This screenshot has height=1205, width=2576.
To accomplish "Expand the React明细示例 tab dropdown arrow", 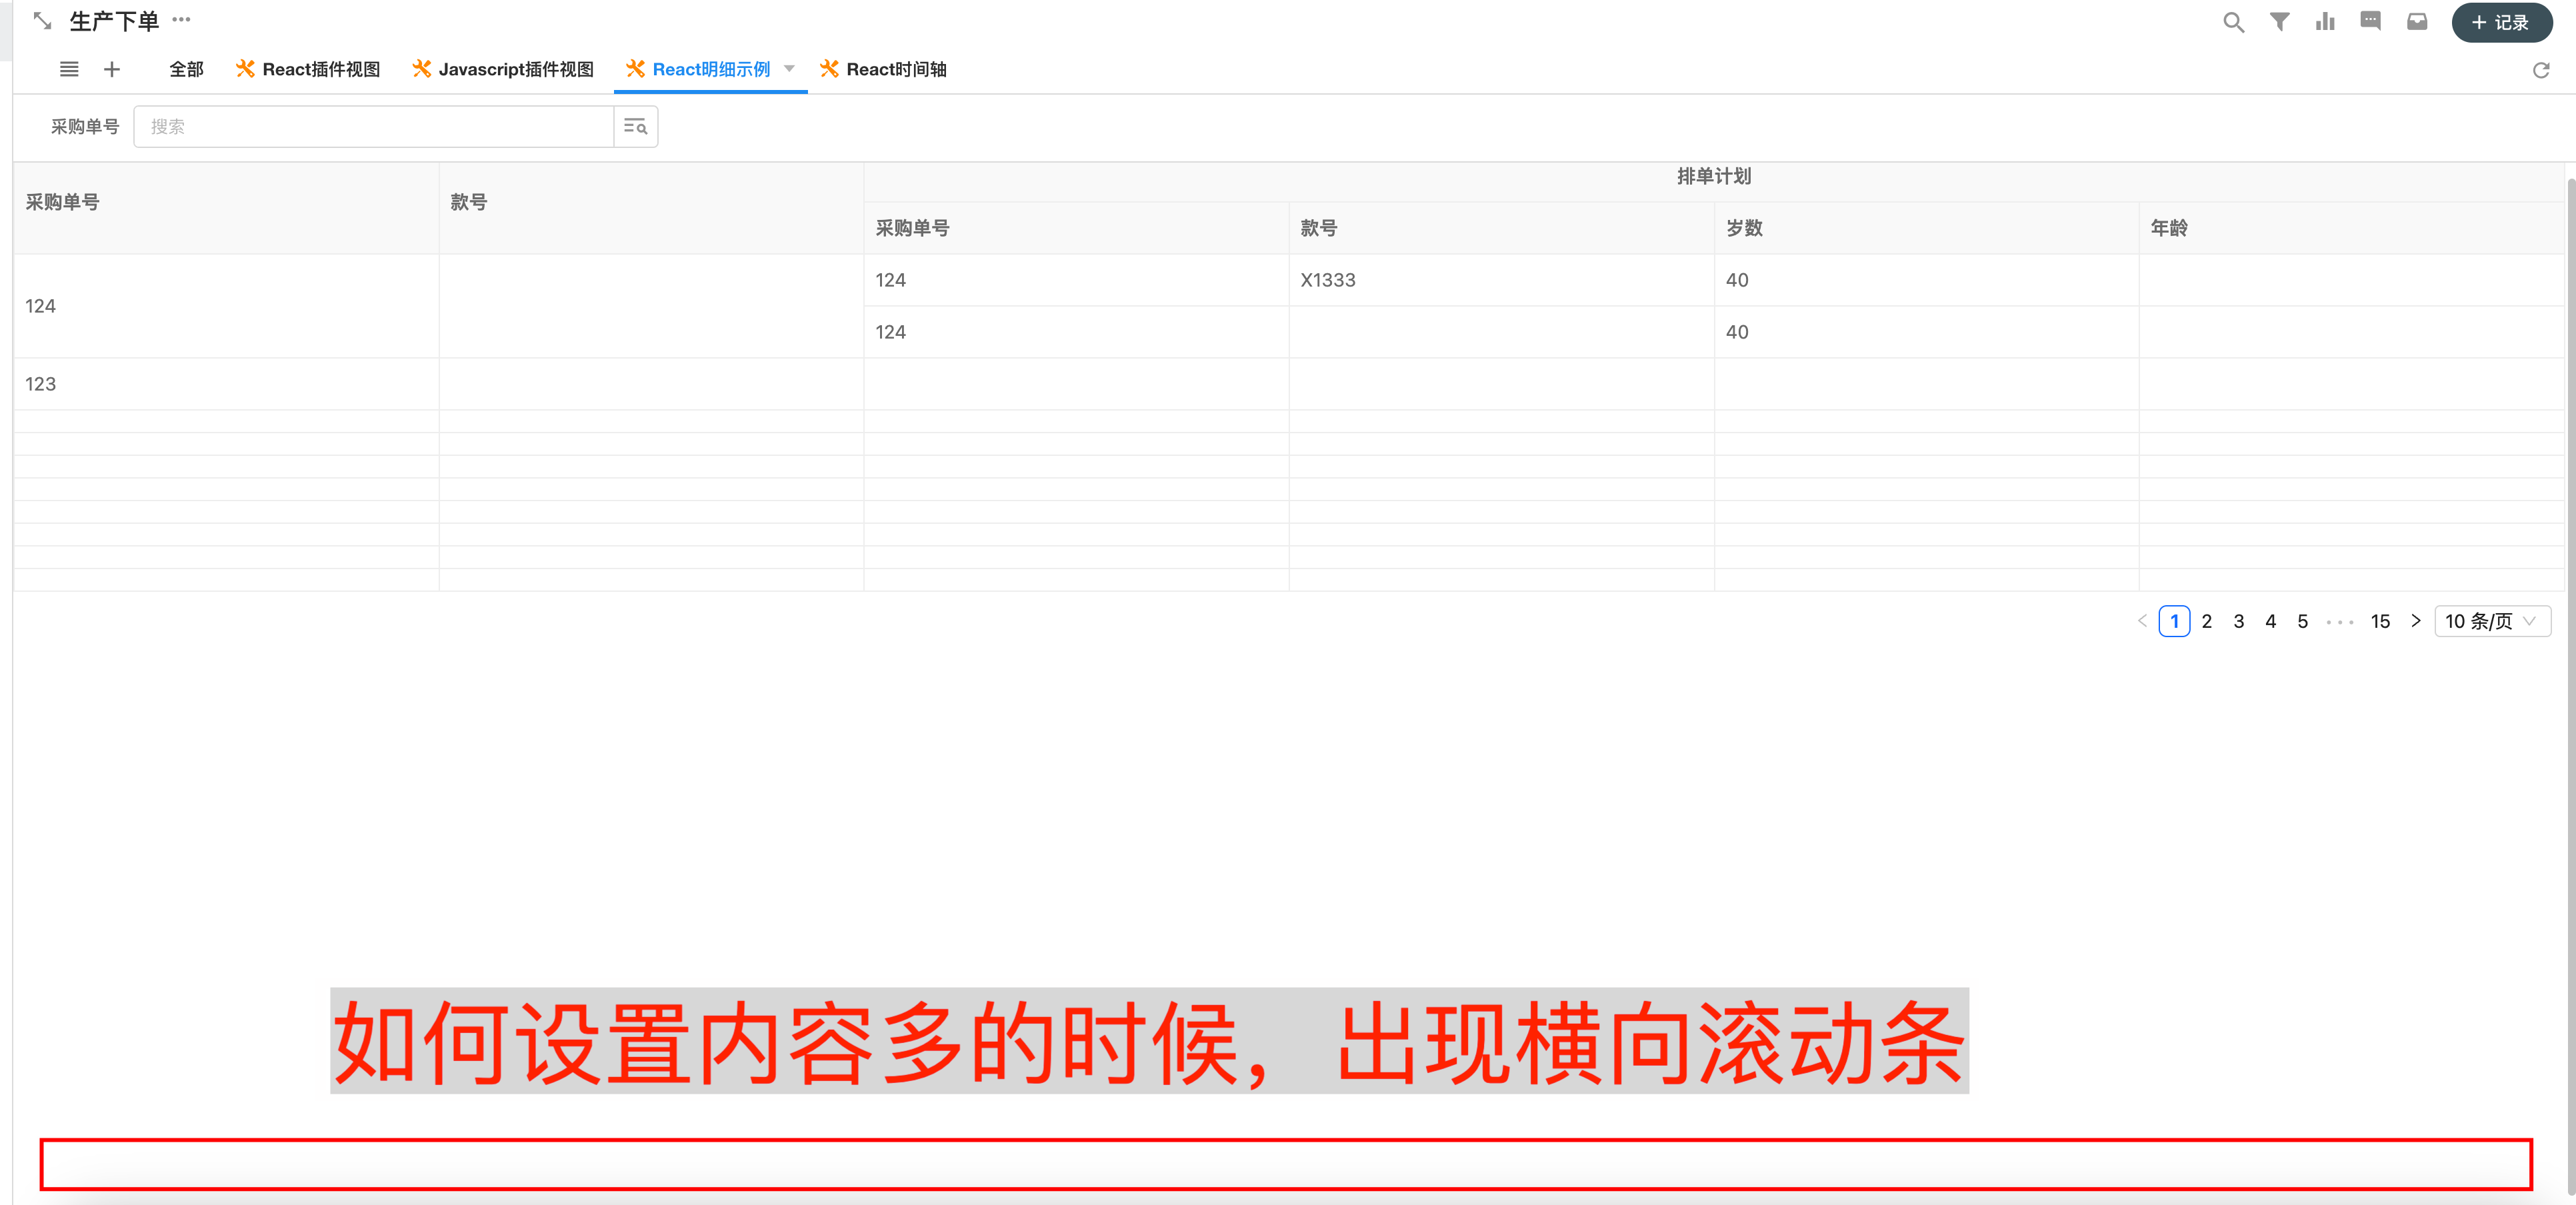I will tap(790, 69).
